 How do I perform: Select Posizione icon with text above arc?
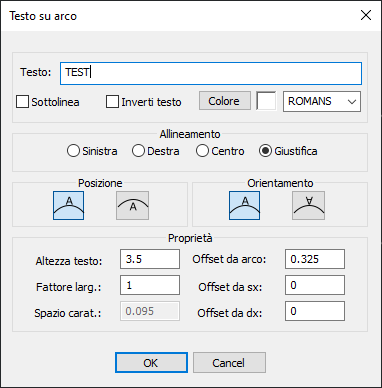pyautogui.click(x=68, y=205)
